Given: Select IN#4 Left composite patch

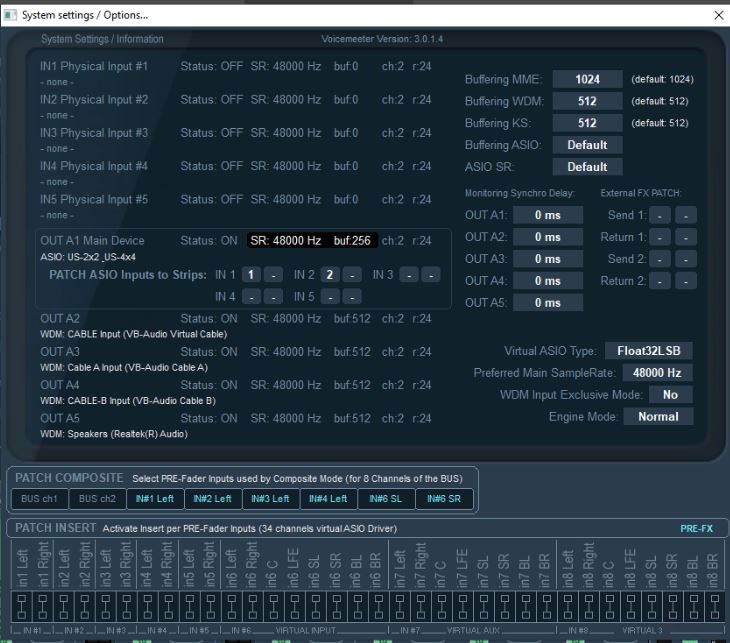Looking at the screenshot, I should coord(329,499).
